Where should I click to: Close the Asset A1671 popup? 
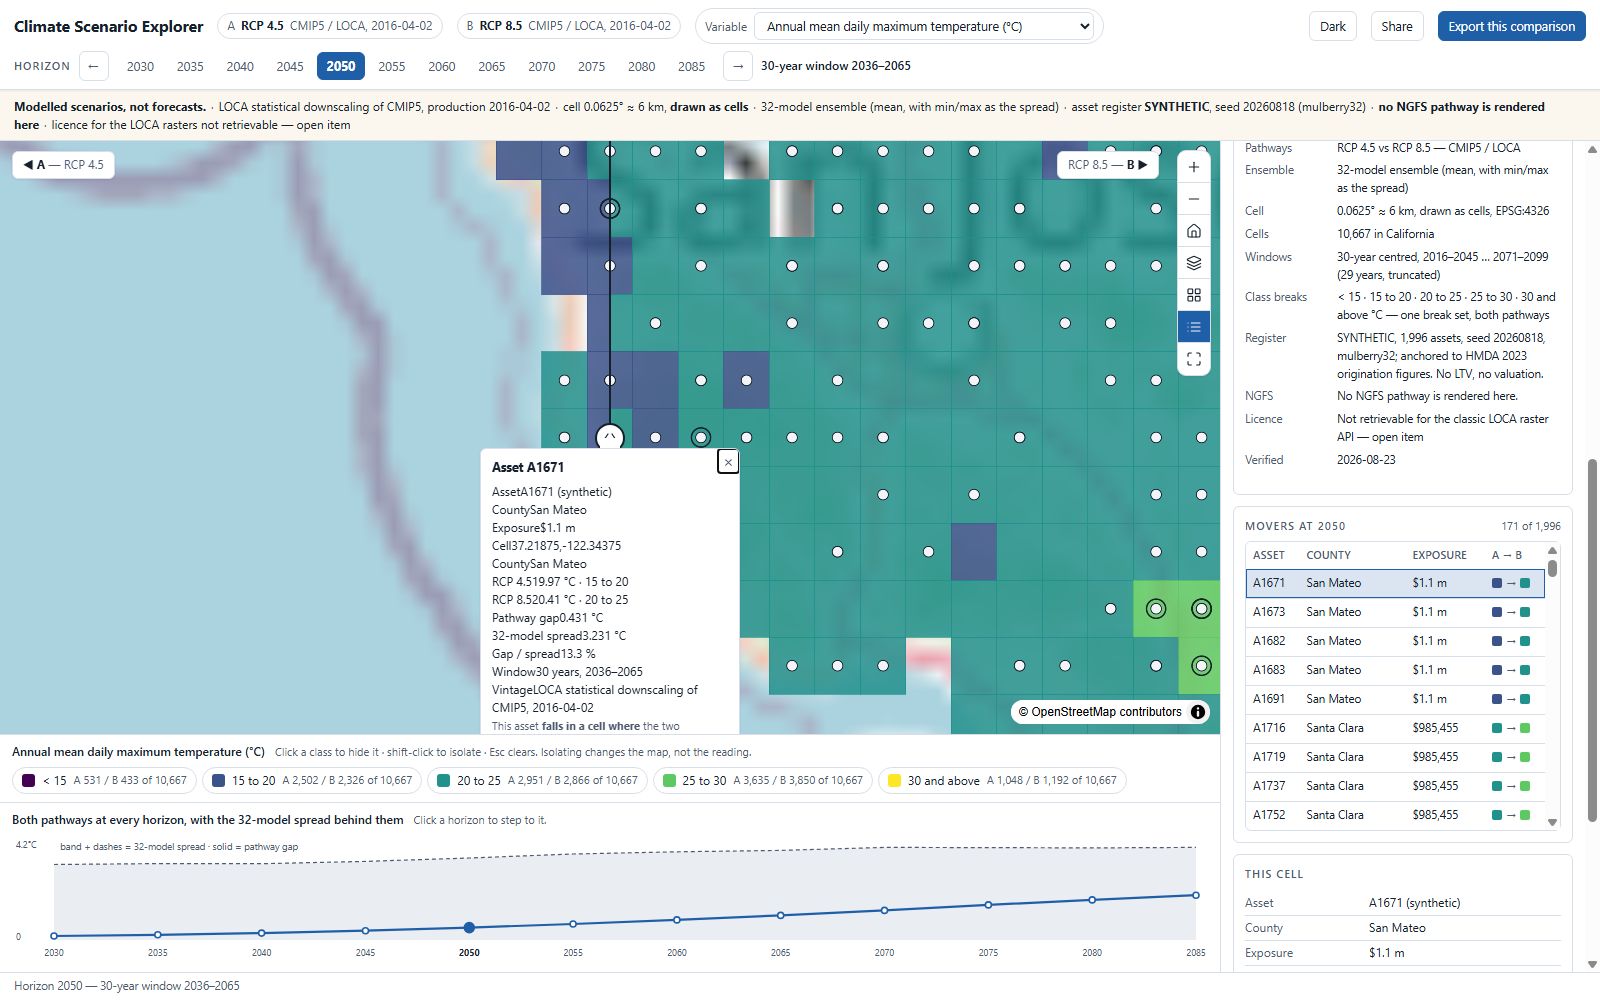728,462
